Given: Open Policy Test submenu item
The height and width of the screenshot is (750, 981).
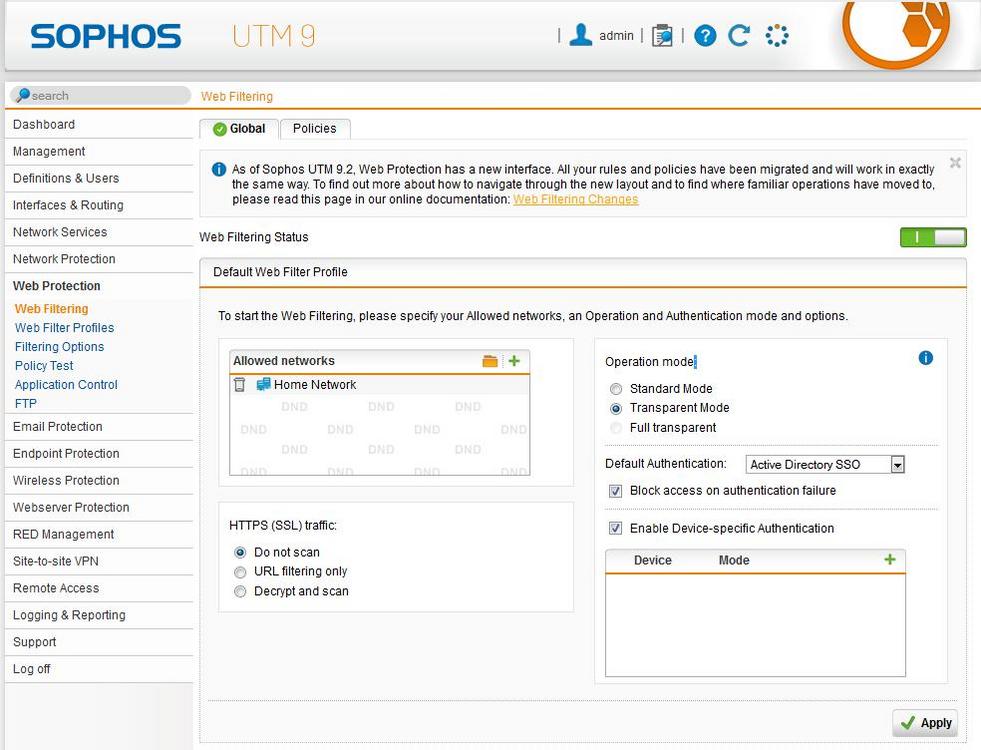Looking at the screenshot, I should (44, 366).
